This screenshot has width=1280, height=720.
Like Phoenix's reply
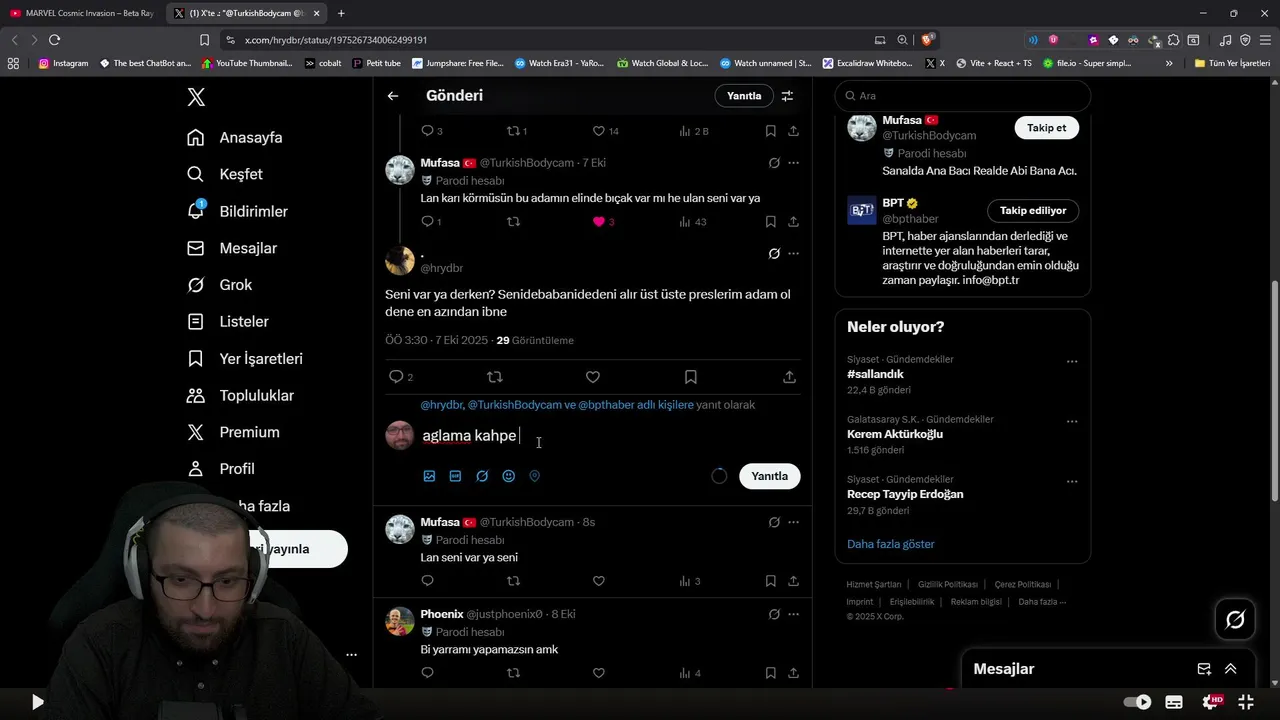point(599,673)
